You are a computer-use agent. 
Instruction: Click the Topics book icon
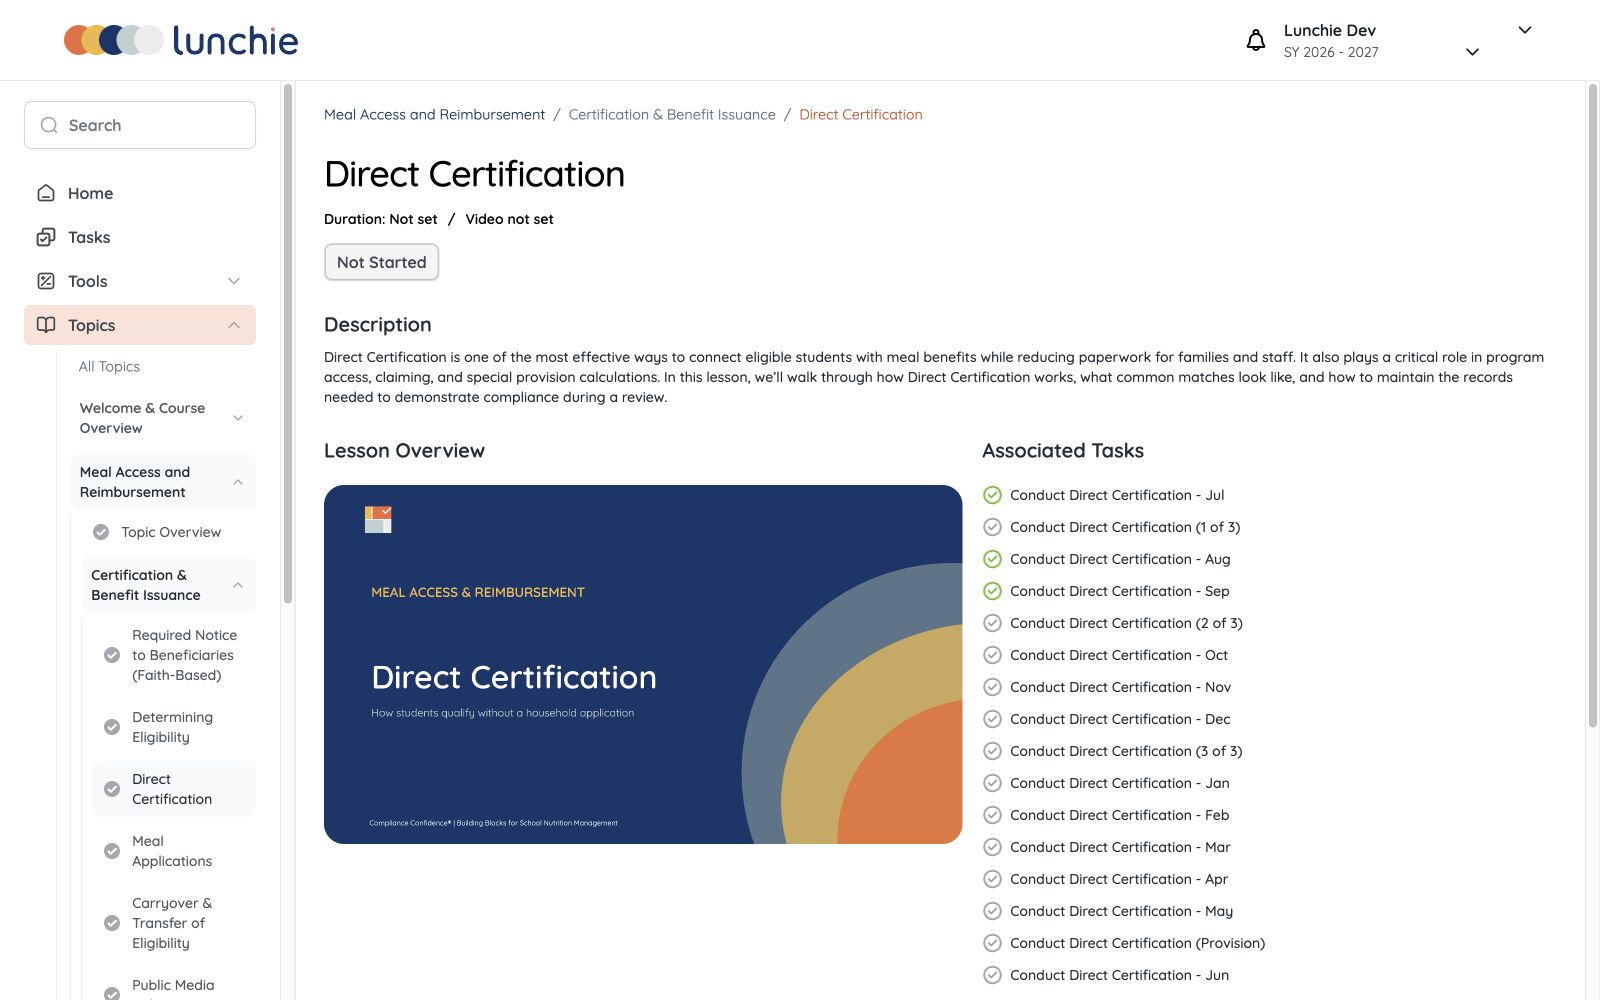[46, 325]
